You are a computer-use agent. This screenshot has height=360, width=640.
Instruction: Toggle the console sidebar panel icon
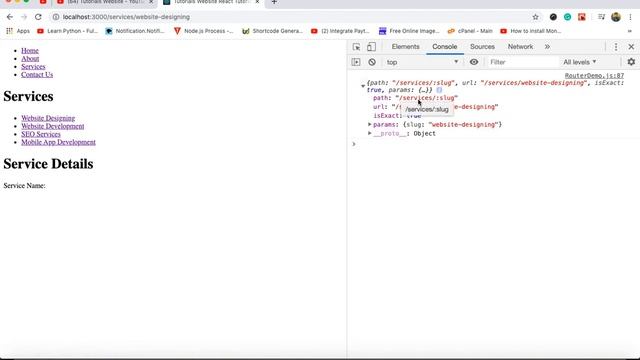click(356, 62)
